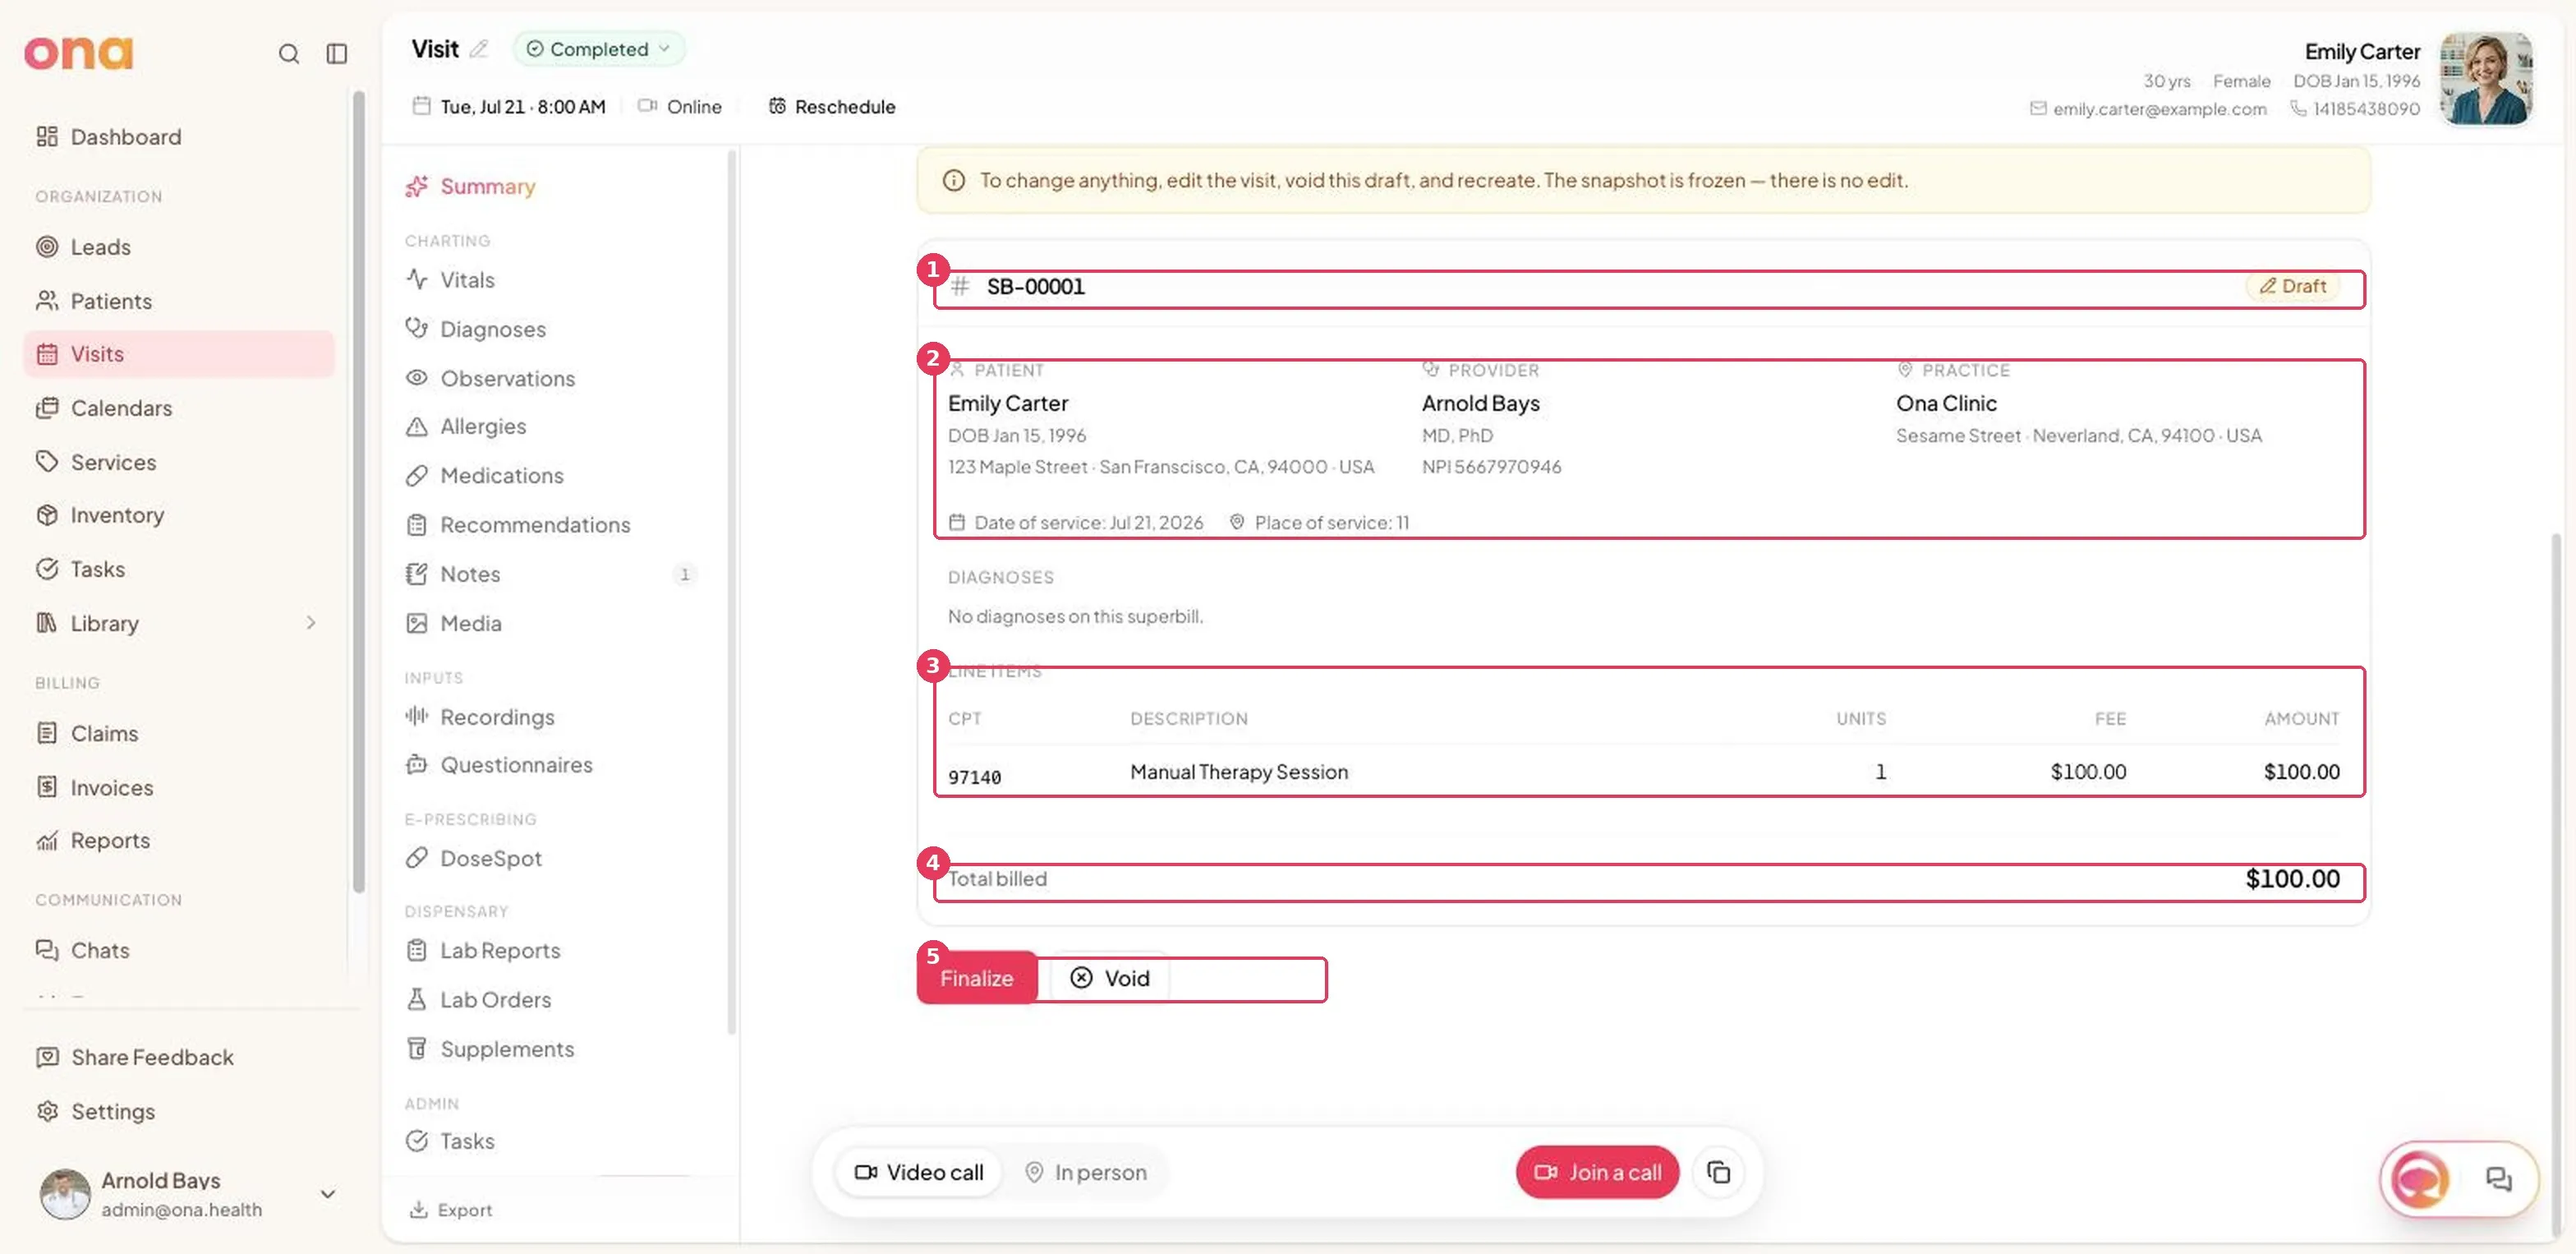The width and height of the screenshot is (2576, 1254).
Task: Open Recommendations section
Action: point(518,525)
